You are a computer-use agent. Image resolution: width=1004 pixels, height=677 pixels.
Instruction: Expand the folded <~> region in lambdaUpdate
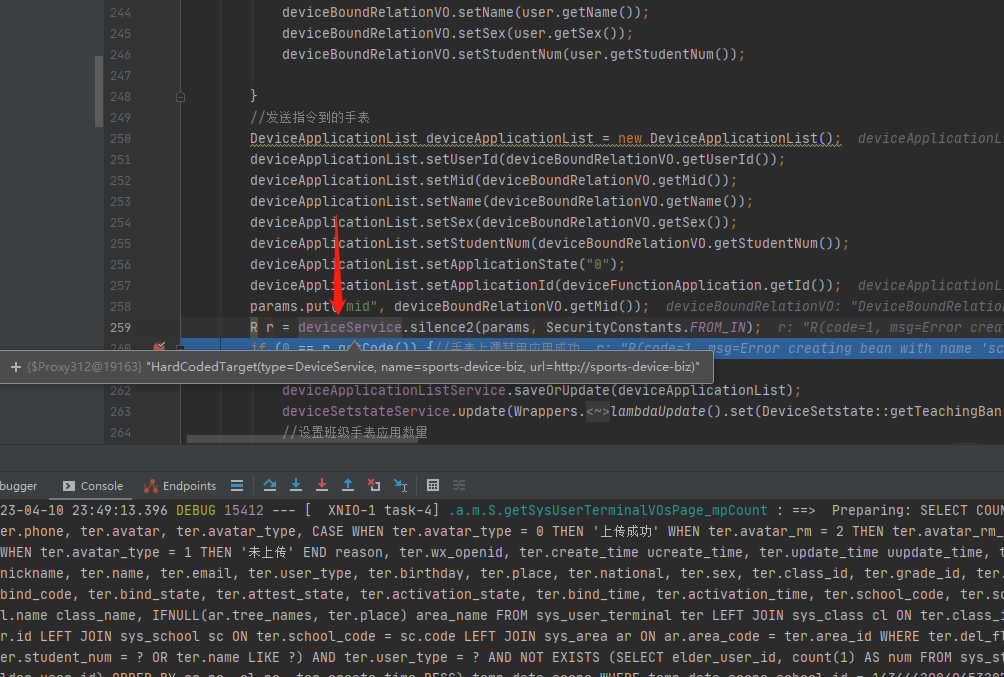tap(598, 411)
